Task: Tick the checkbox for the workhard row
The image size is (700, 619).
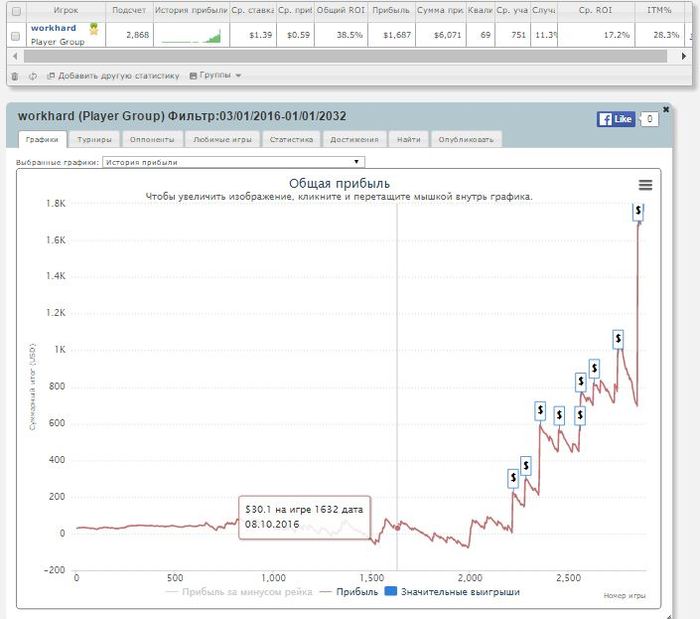Action: (x=15, y=36)
